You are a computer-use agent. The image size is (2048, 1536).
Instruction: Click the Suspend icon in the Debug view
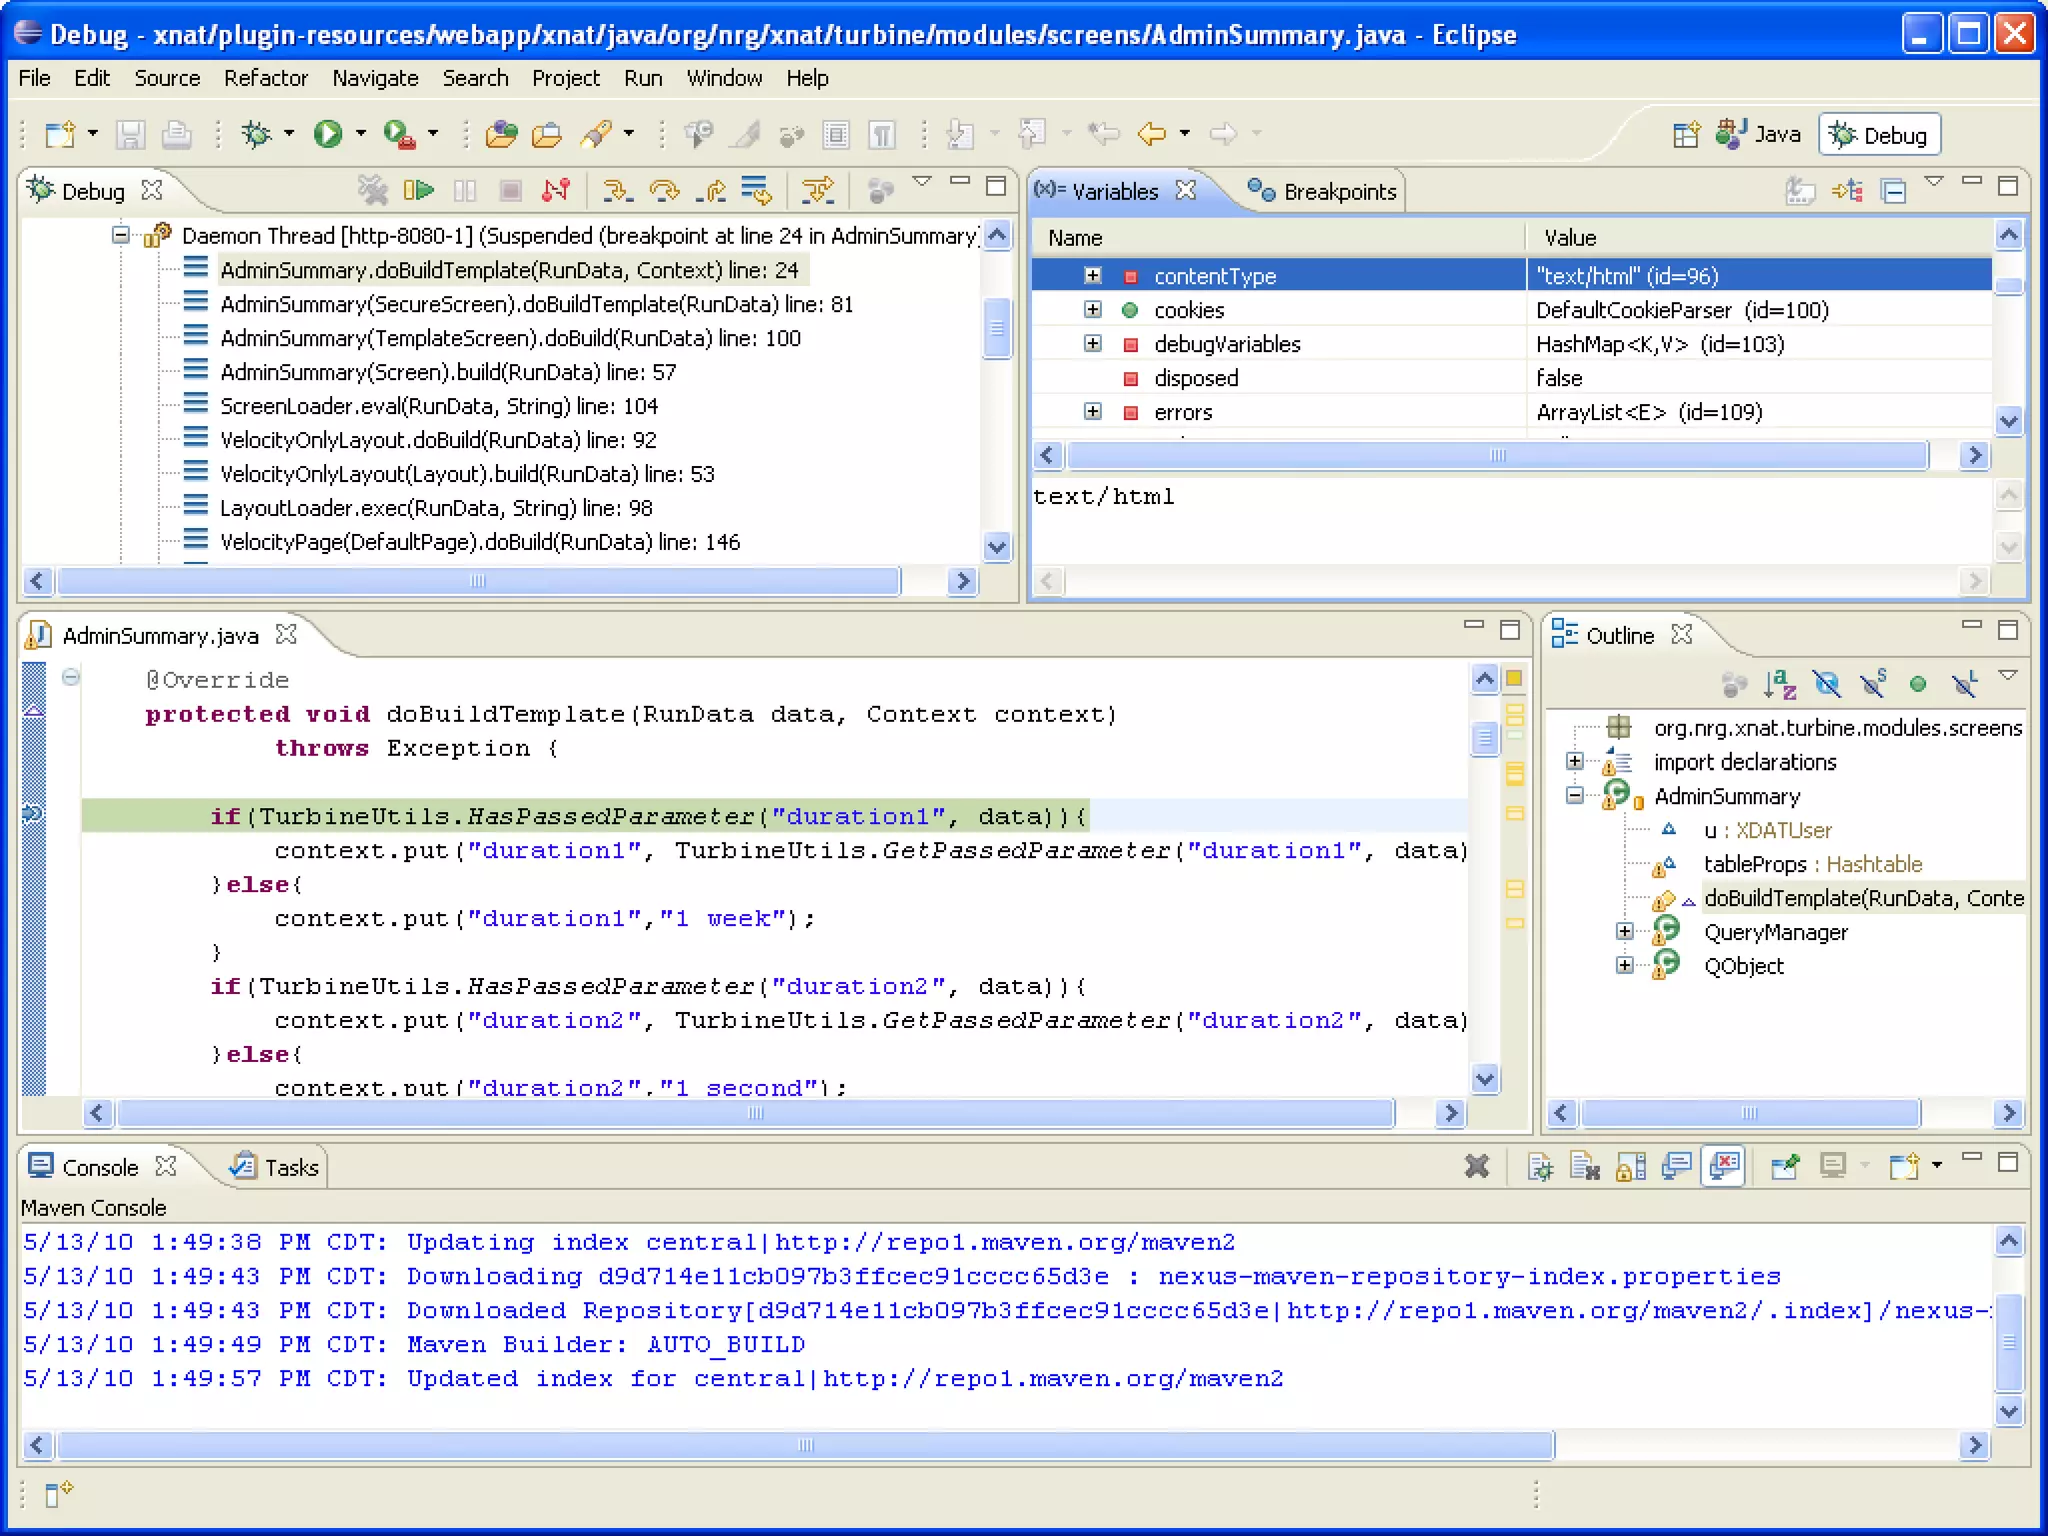tap(465, 190)
